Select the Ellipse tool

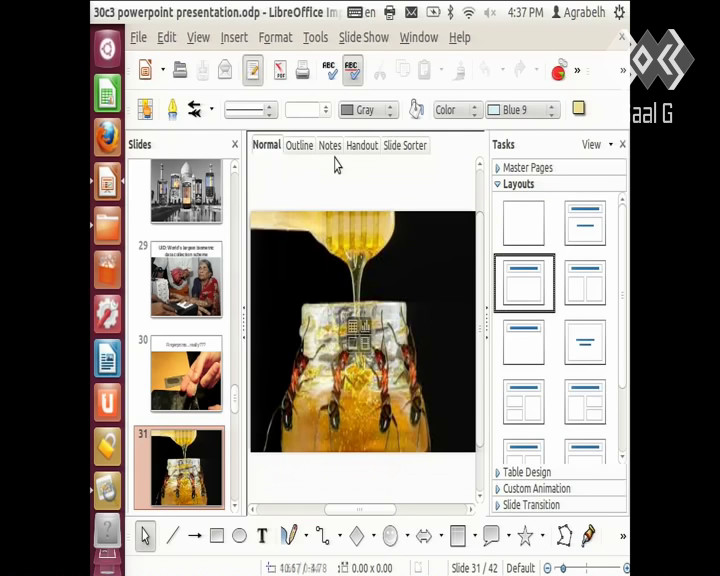click(239, 536)
